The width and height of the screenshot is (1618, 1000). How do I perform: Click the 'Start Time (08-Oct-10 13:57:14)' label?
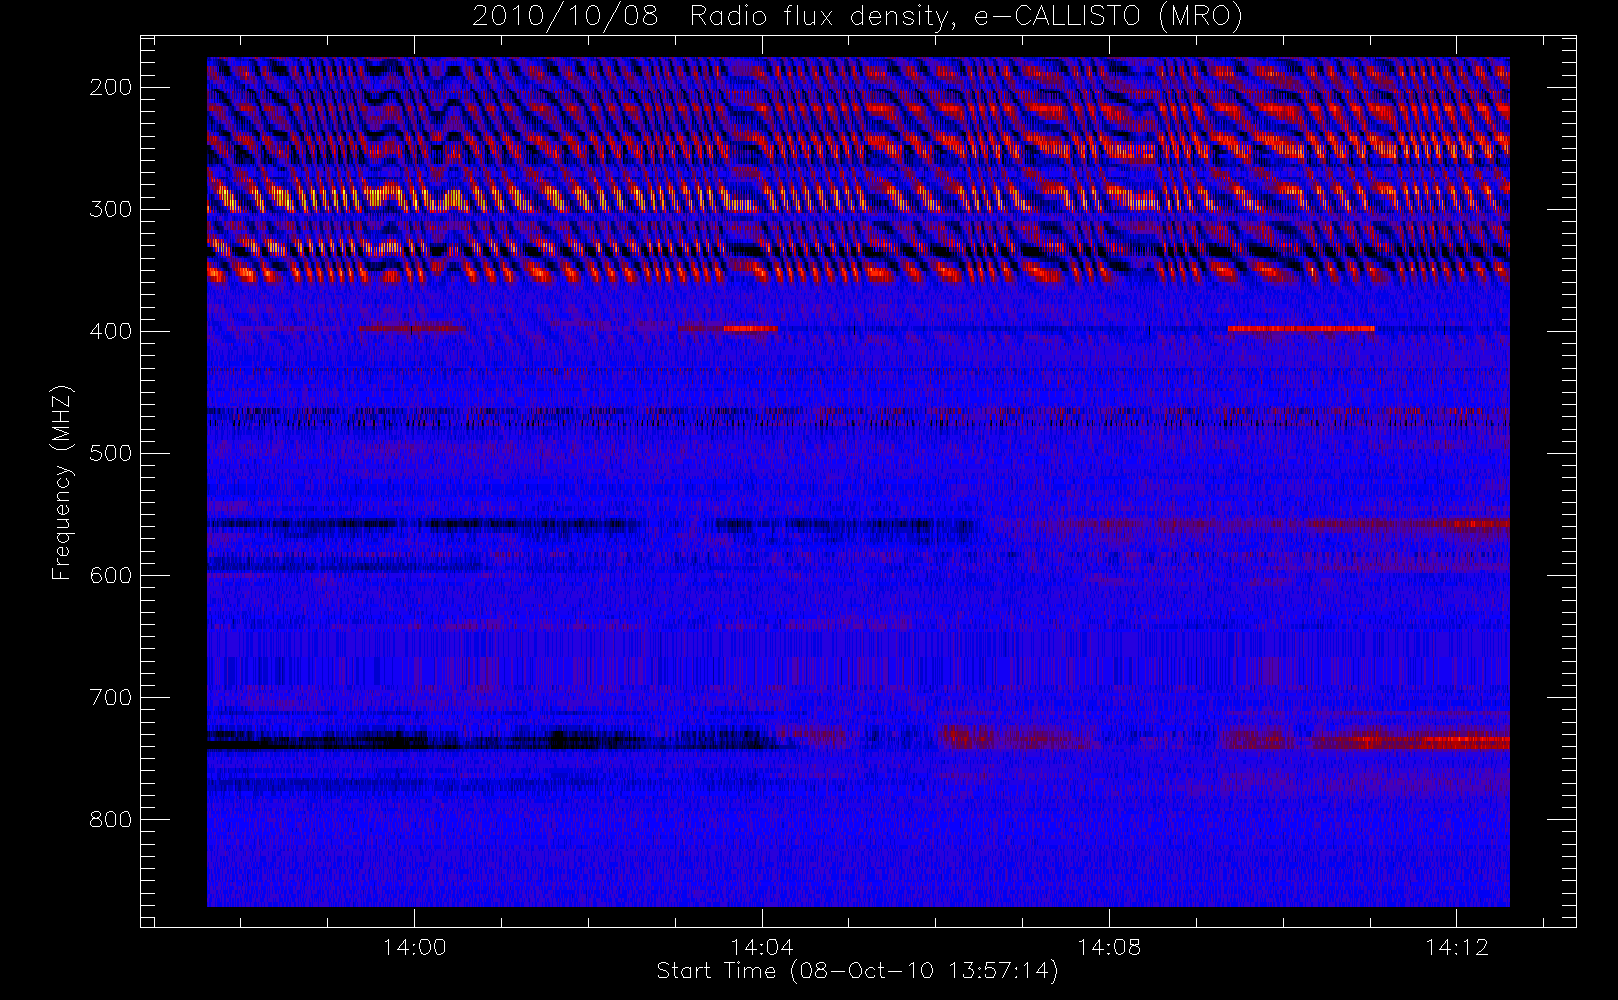tap(857, 971)
